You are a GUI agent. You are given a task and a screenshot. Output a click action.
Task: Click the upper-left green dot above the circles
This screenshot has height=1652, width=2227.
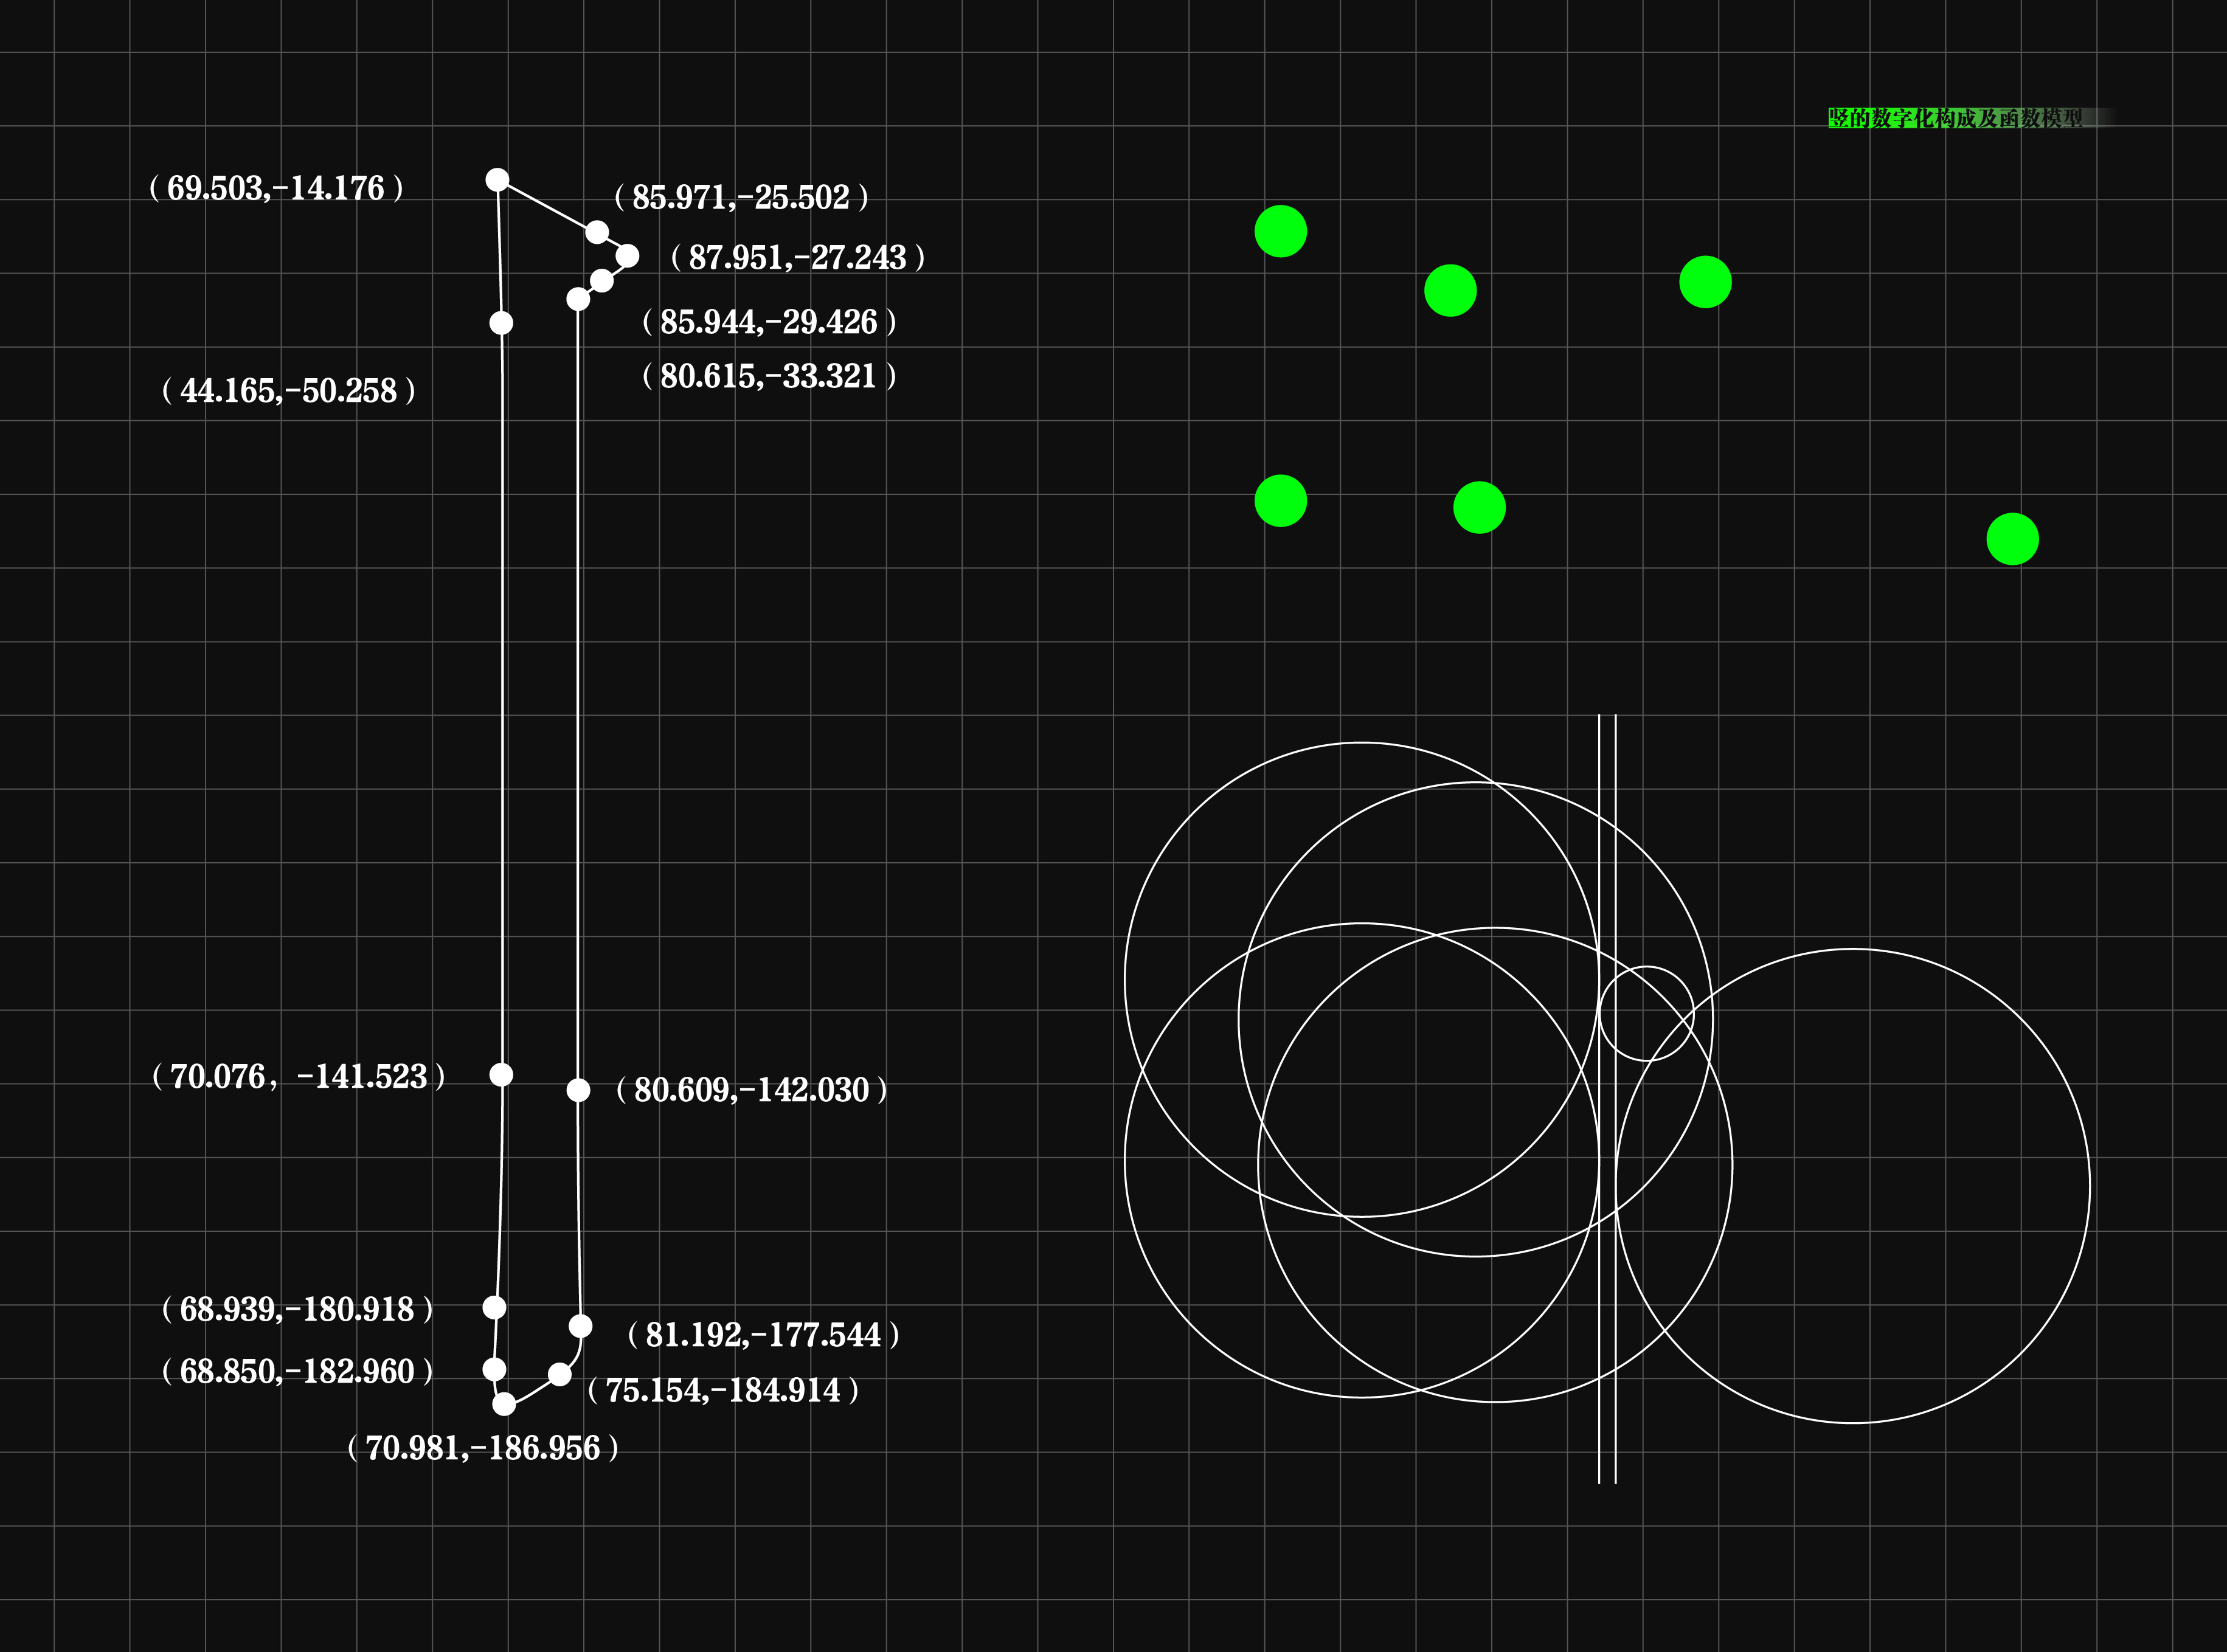click(x=1281, y=231)
